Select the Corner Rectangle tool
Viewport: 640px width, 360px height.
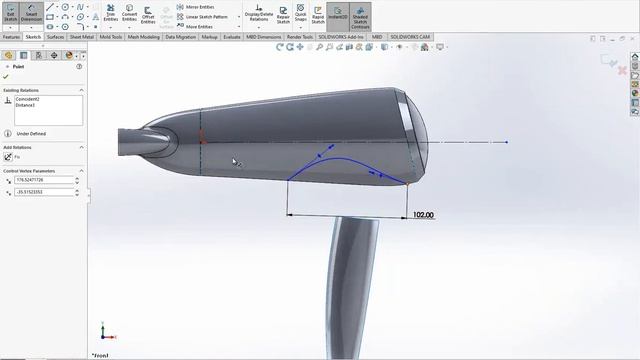(50, 17)
